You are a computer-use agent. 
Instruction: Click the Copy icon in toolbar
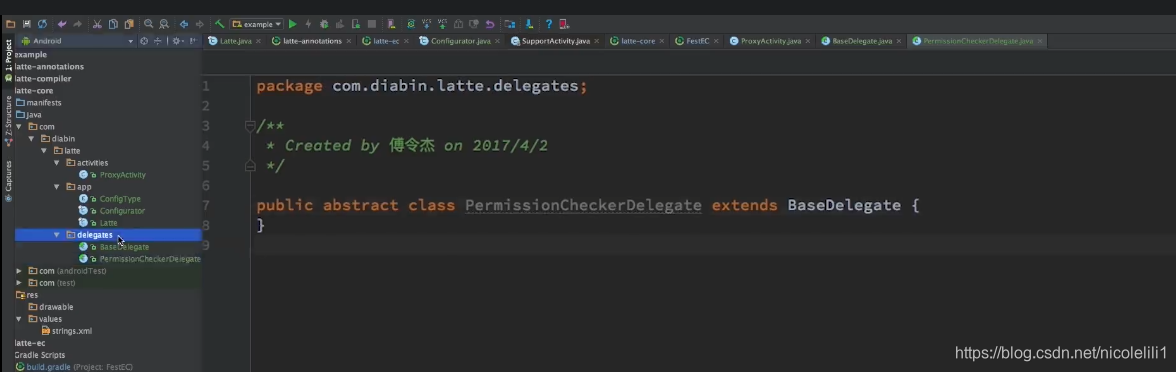[x=113, y=24]
